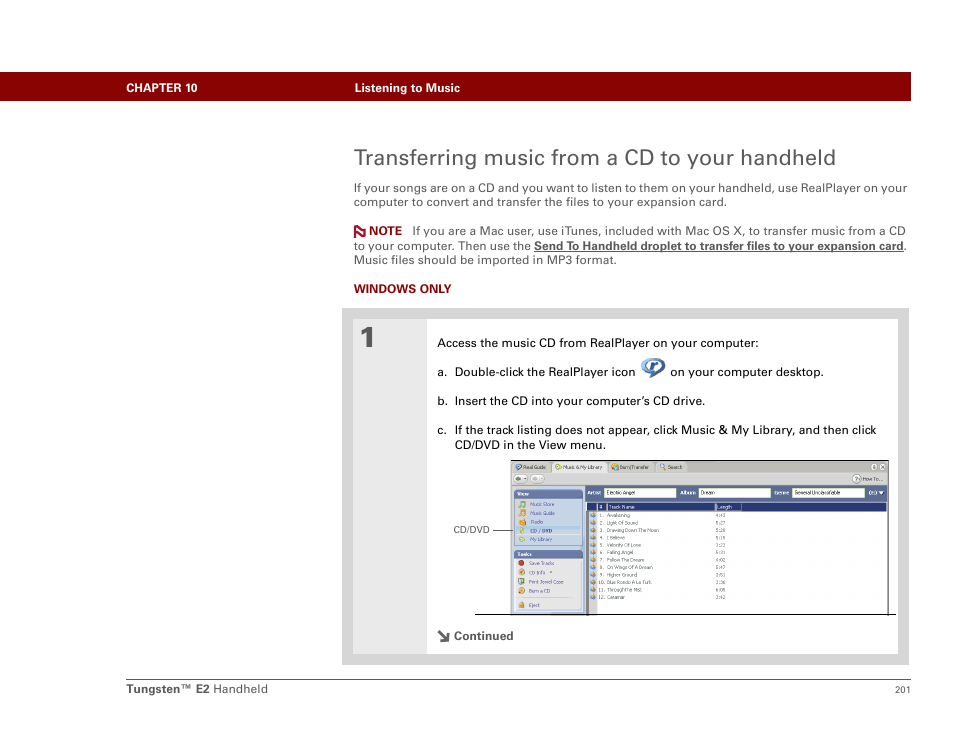Viewport: 954px width, 738px height.
Task: Expand the CD dropdown next to Genre
Action: pyautogui.click(x=876, y=493)
